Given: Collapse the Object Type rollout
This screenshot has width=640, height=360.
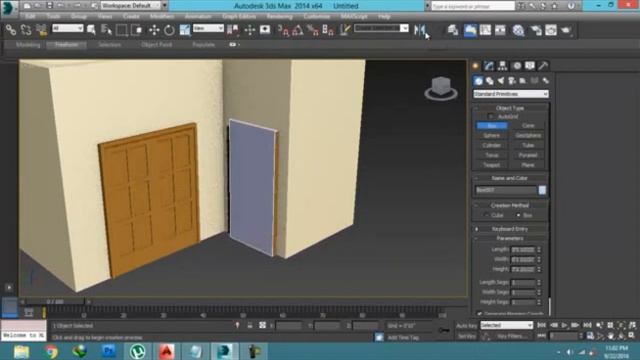Looking at the screenshot, I should coord(510,108).
